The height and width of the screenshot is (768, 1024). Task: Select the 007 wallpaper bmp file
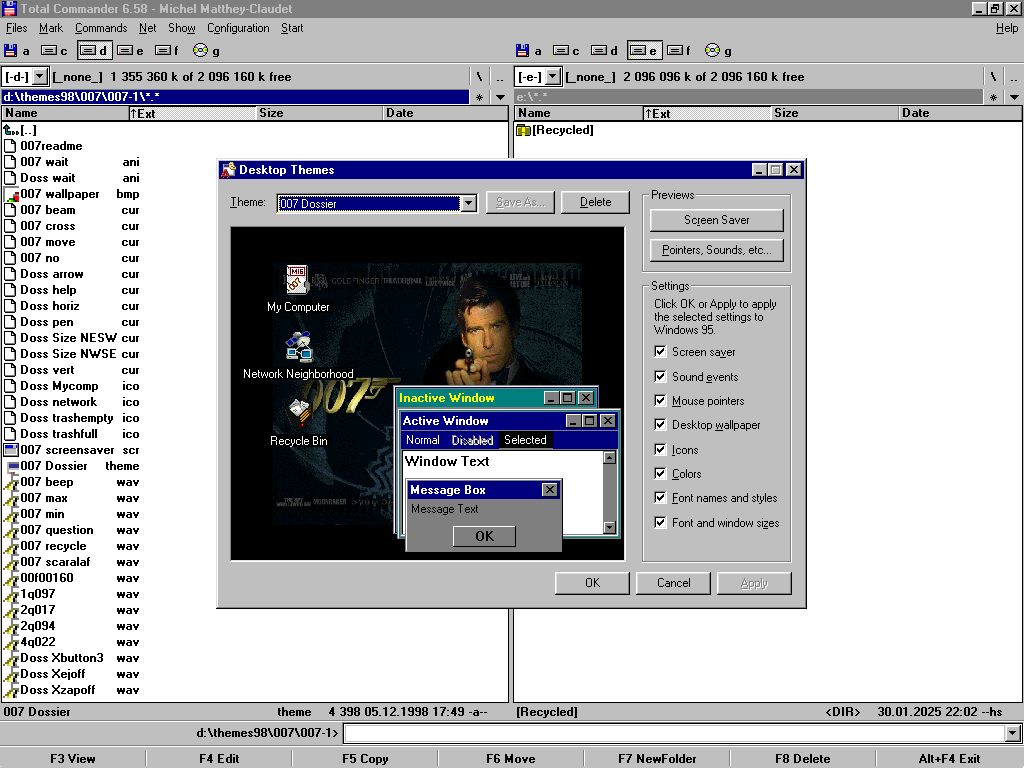click(x=59, y=194)
